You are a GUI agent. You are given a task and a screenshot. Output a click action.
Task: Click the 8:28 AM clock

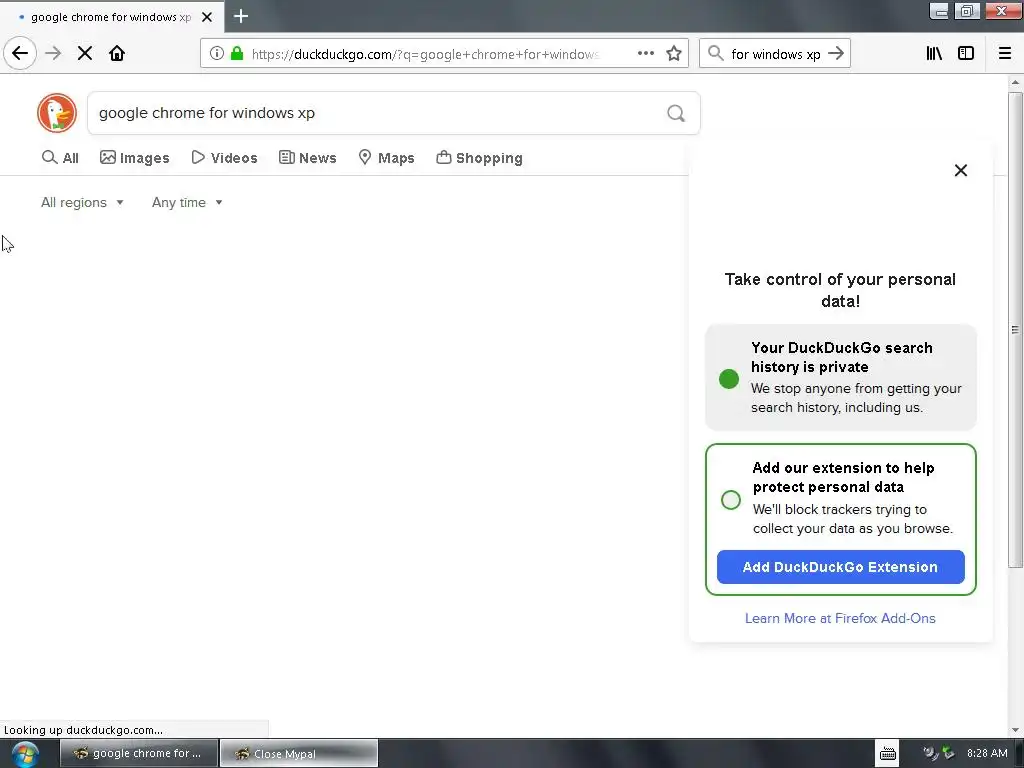pos(987,753)
